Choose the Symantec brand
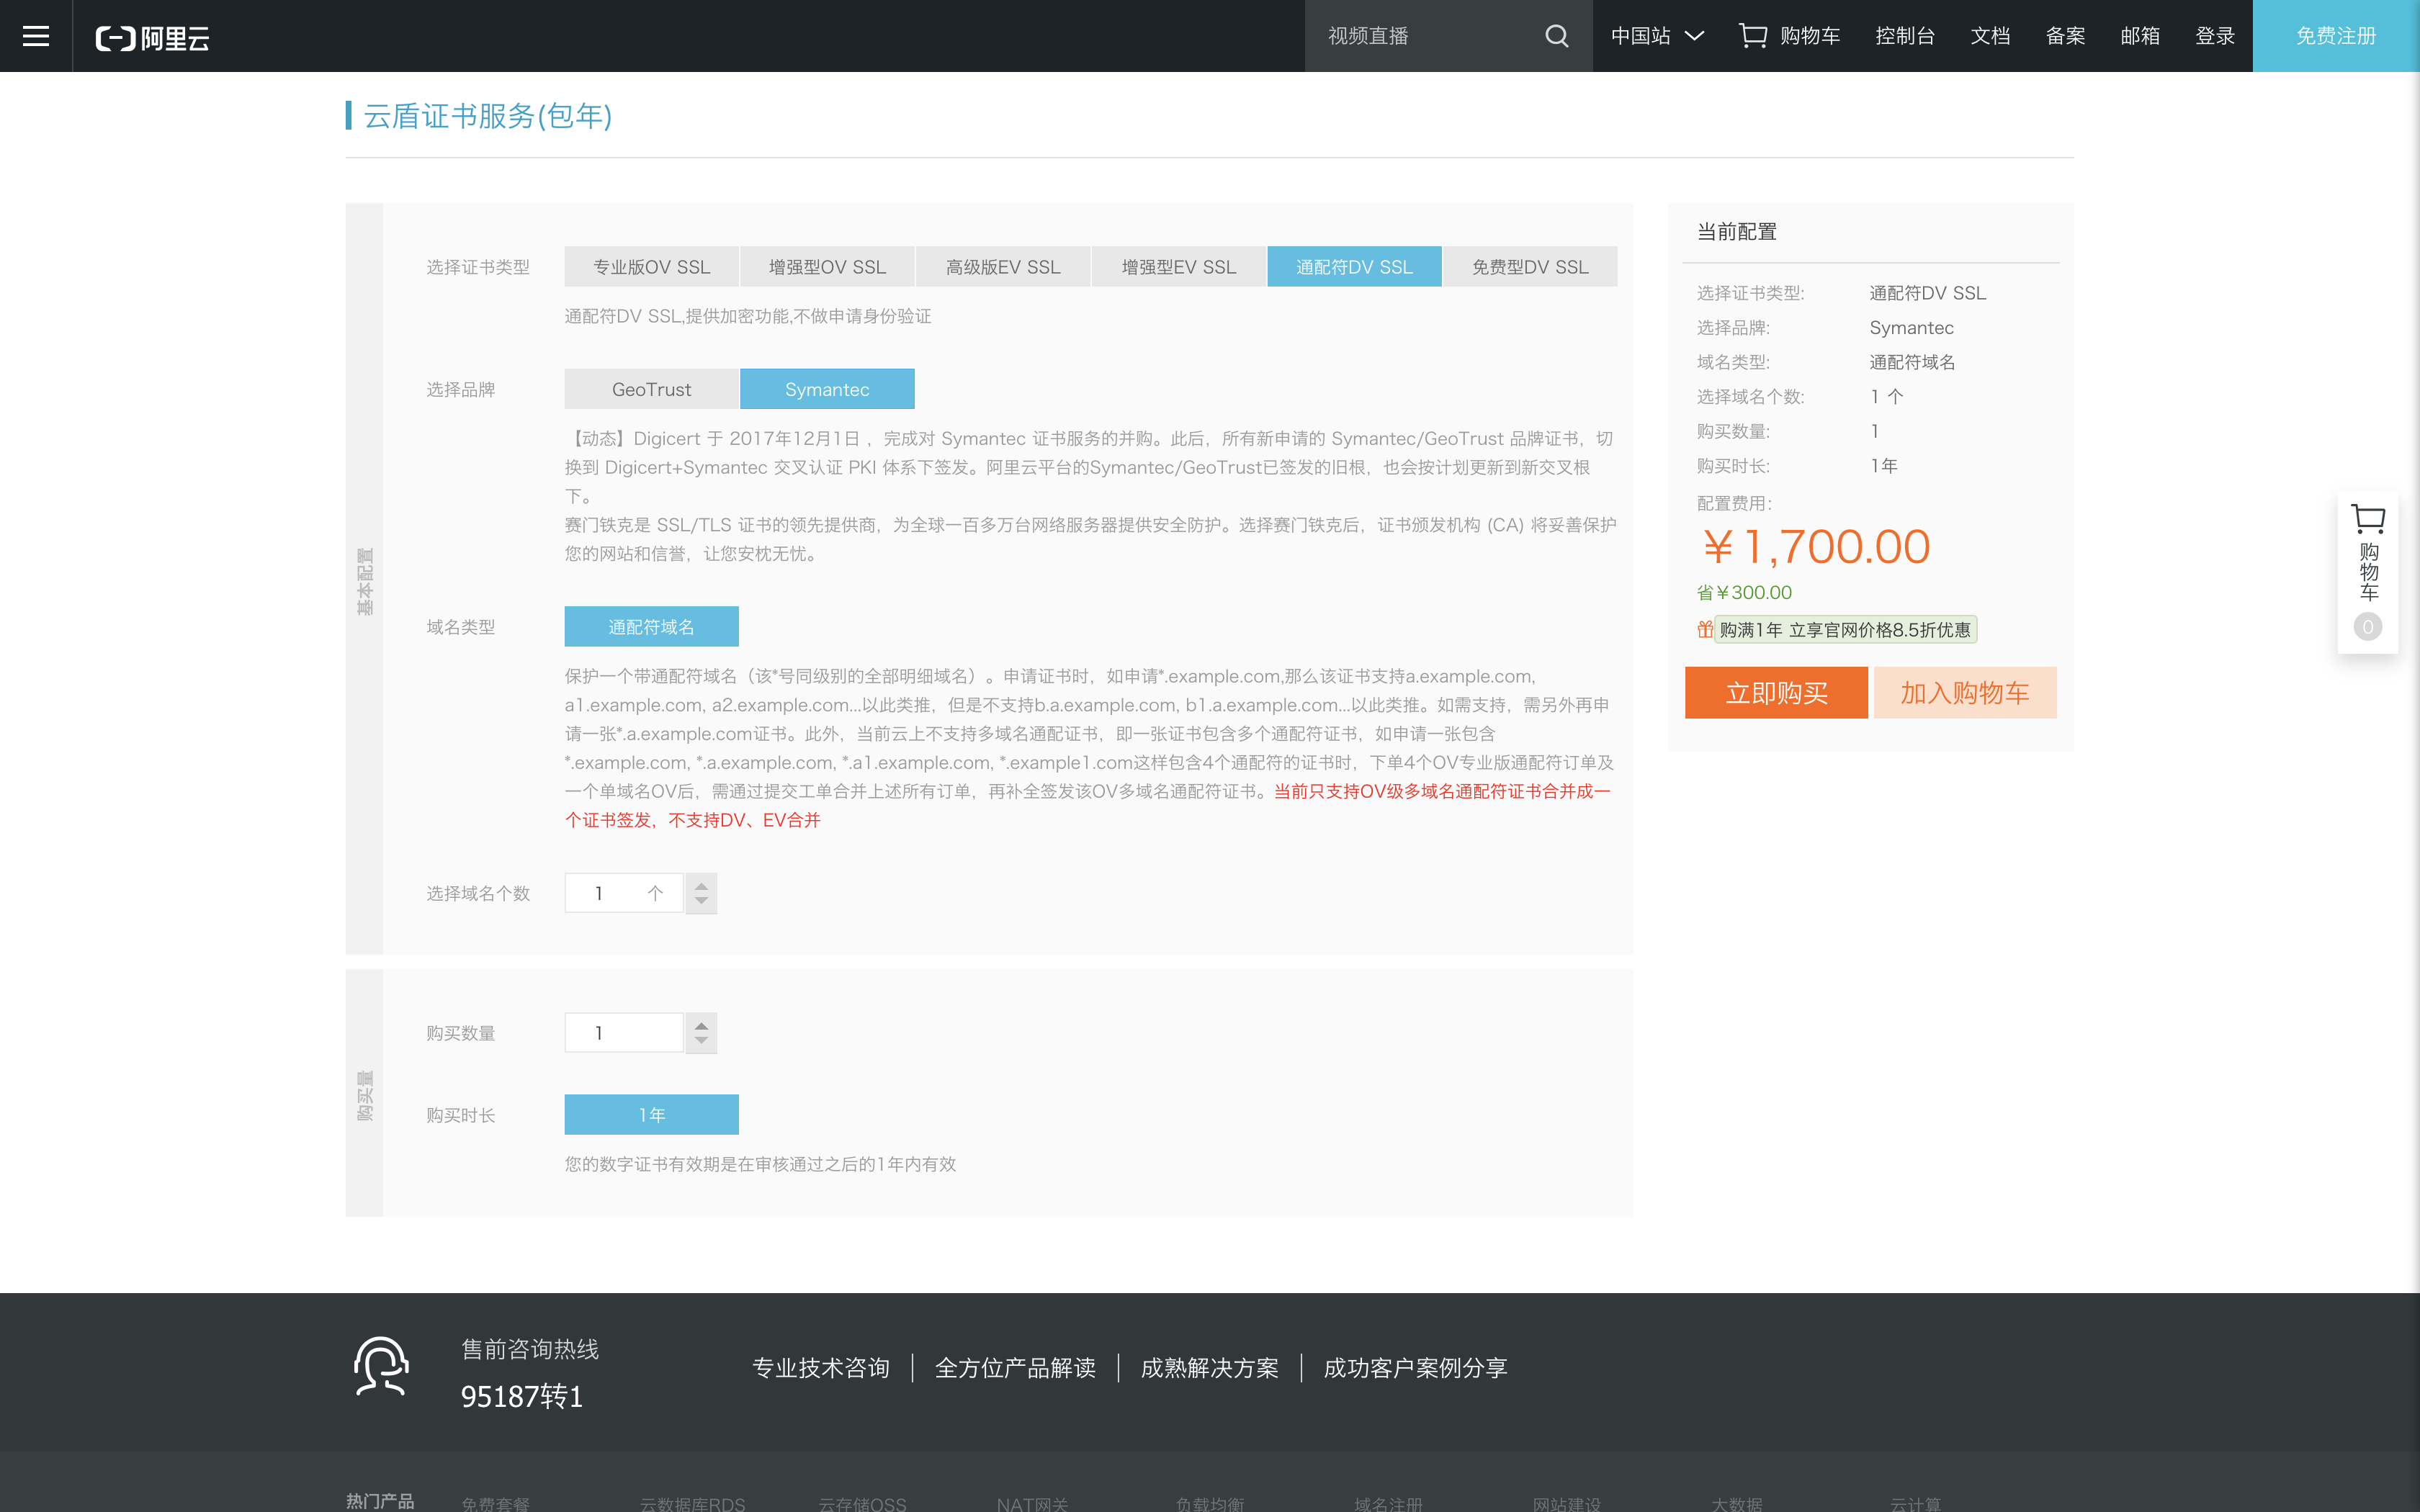Image resolution: width=2420 pixels, height=1512 pixels. click(x=827, y=389)
